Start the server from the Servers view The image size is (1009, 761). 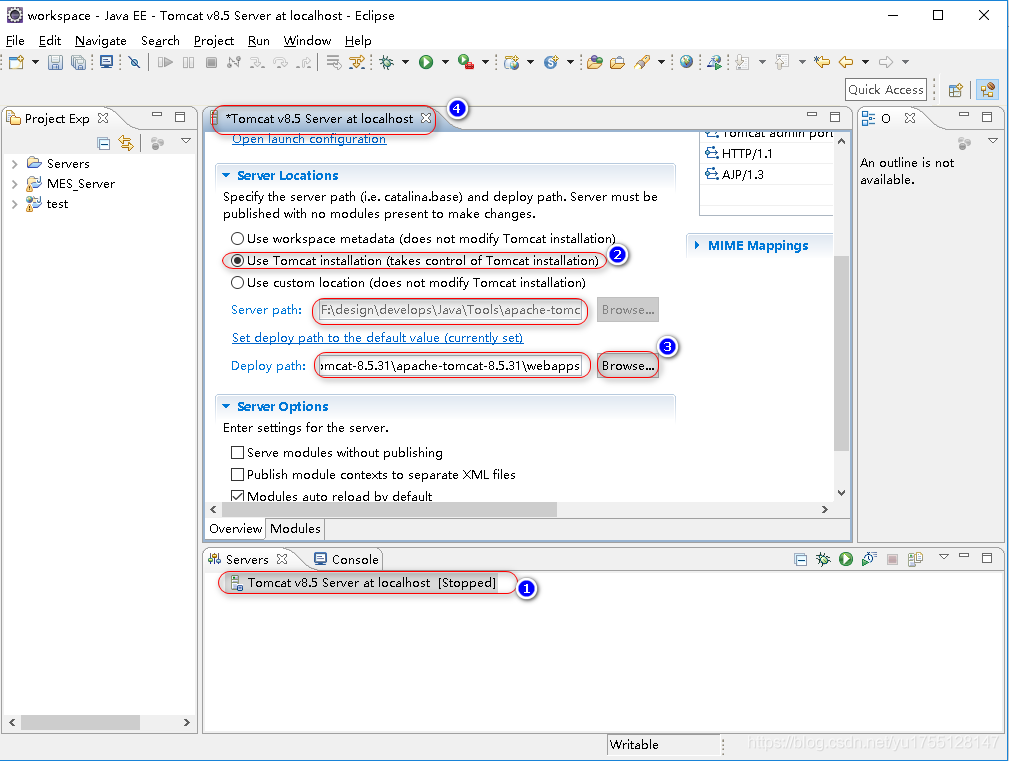click(x=846, y=559)
